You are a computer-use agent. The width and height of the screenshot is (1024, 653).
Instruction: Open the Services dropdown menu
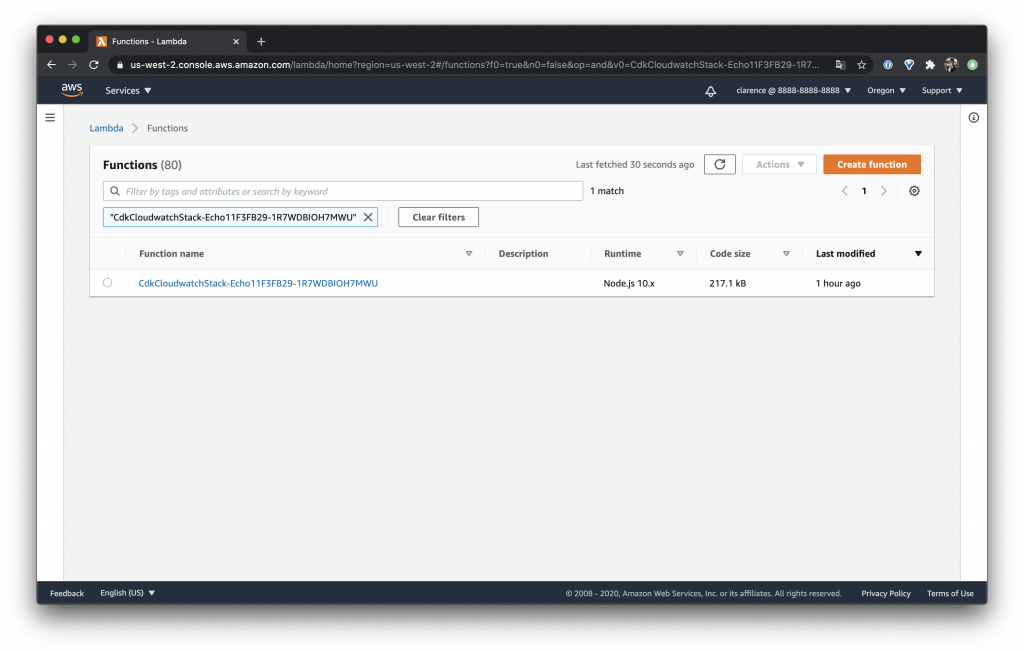(x=128, y=90)
